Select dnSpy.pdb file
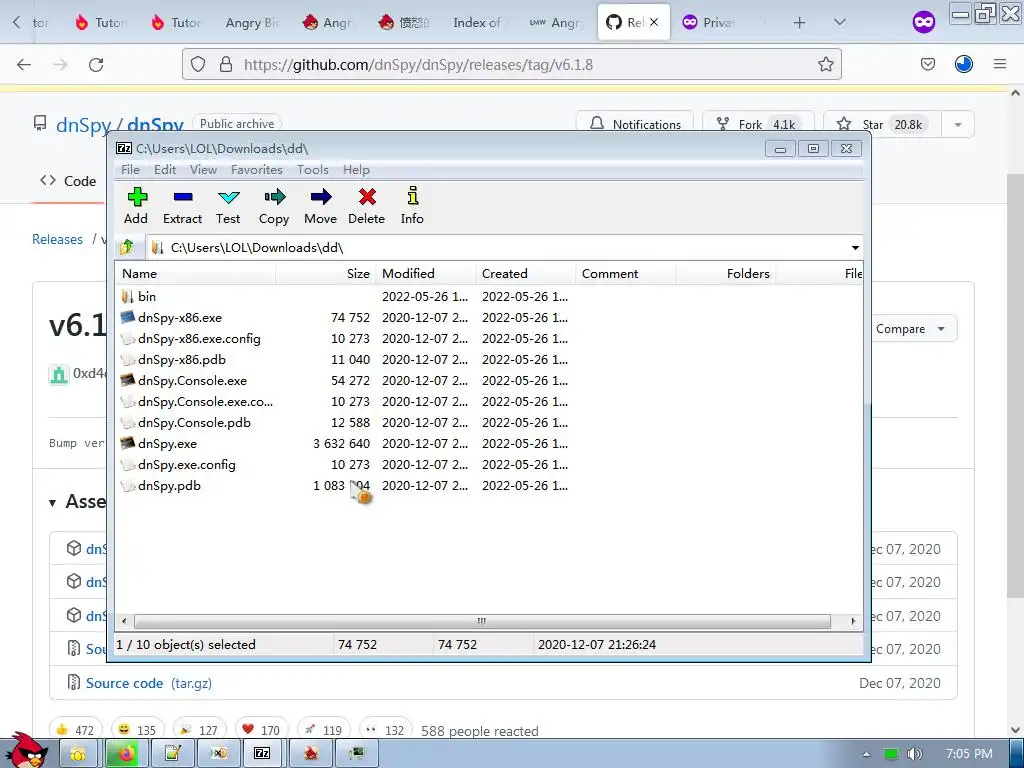This screenshot has height=768, width=1024. (x=161, y=485)
